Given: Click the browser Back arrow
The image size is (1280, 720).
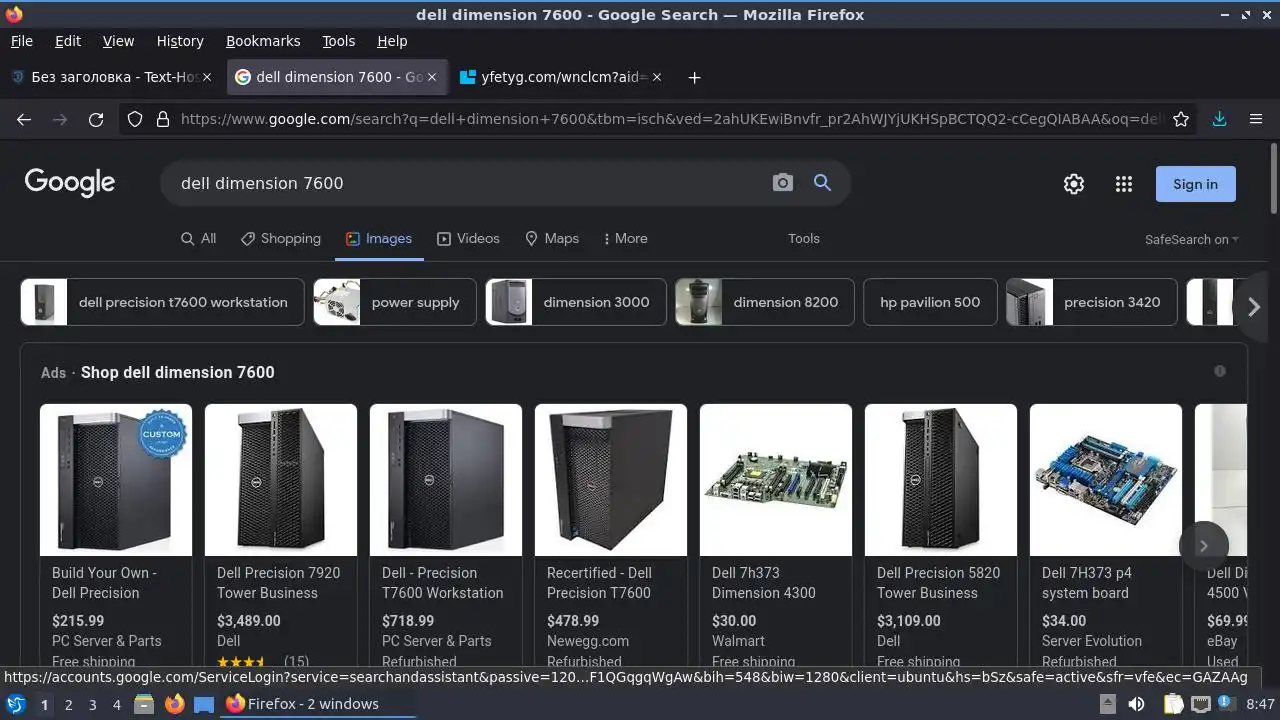Looking at the screenshot, I should 24,119.
